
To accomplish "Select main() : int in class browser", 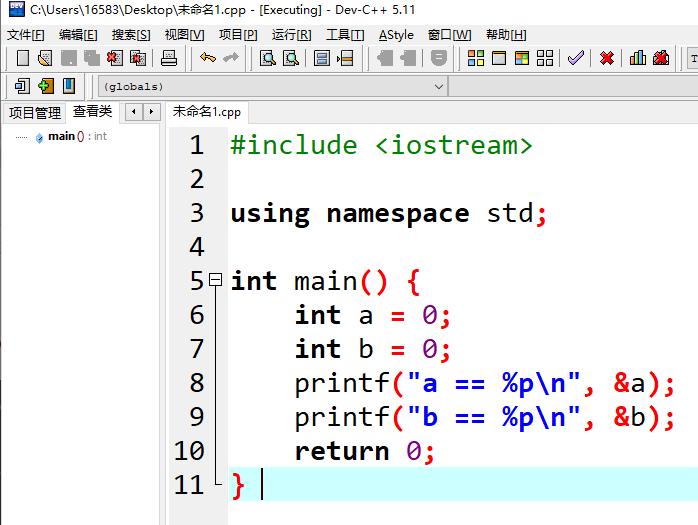I will (x=77, y=136).
